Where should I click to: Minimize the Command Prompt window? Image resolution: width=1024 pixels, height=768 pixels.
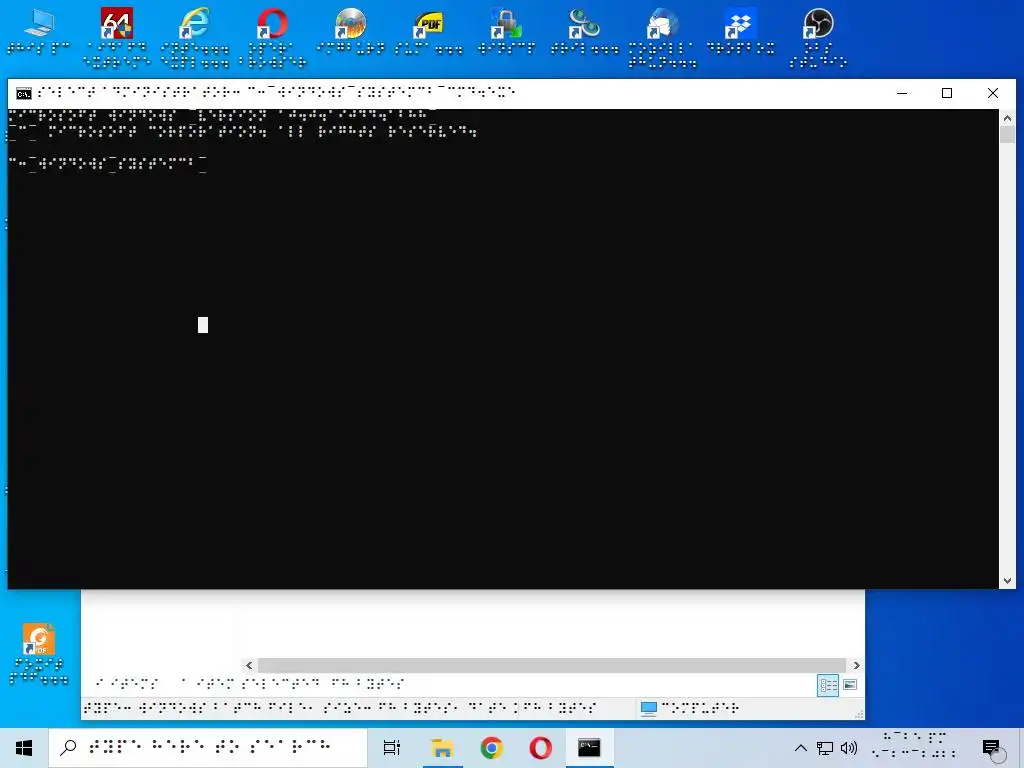tap(902, 93)
